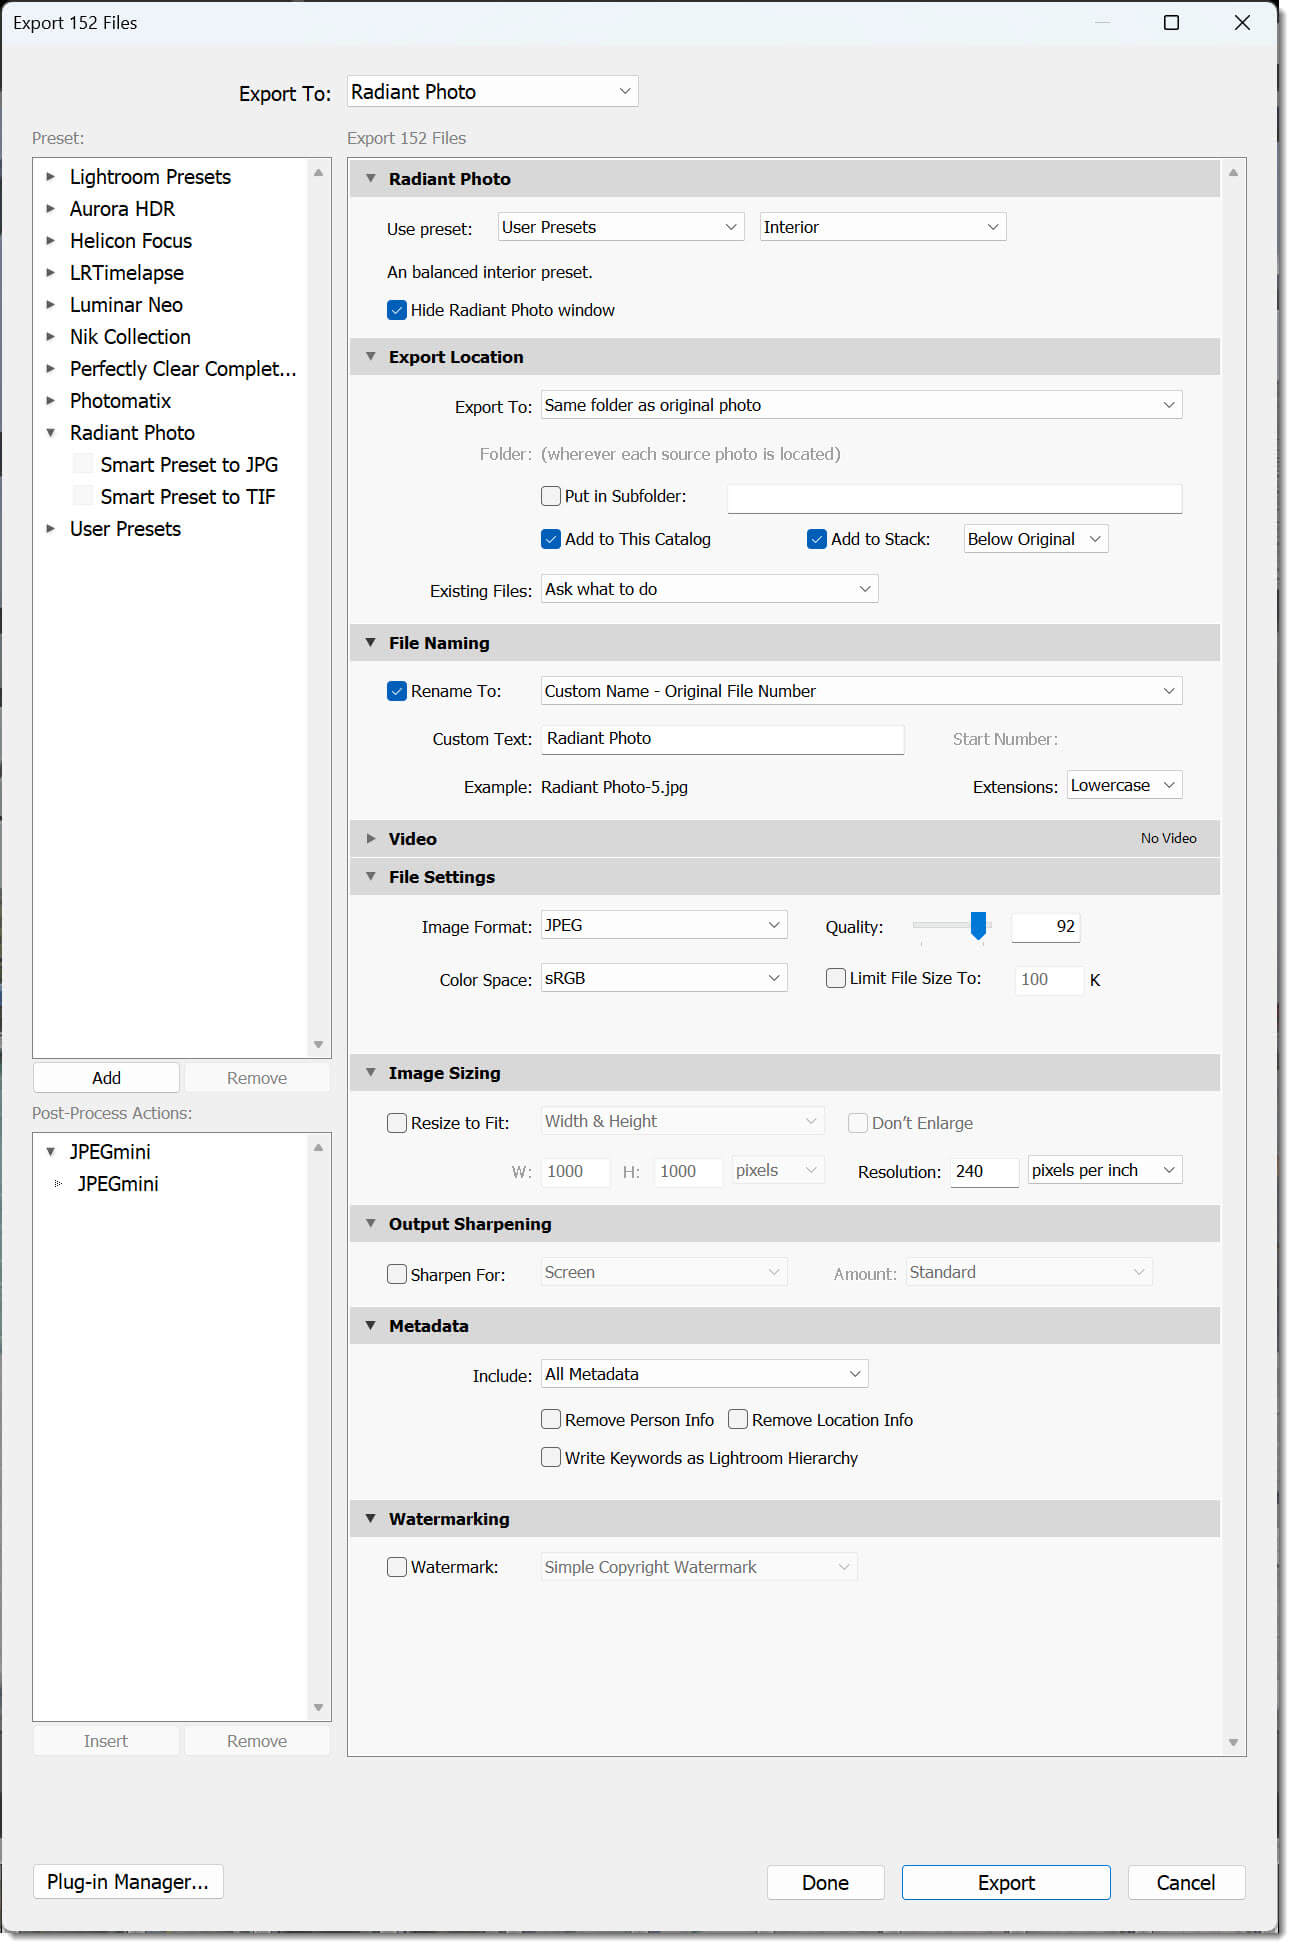Uncheck Hide Radiant Photo window
Image resolution: width=1294 pixels, height=1948 pixels.
tap(397, 310)
